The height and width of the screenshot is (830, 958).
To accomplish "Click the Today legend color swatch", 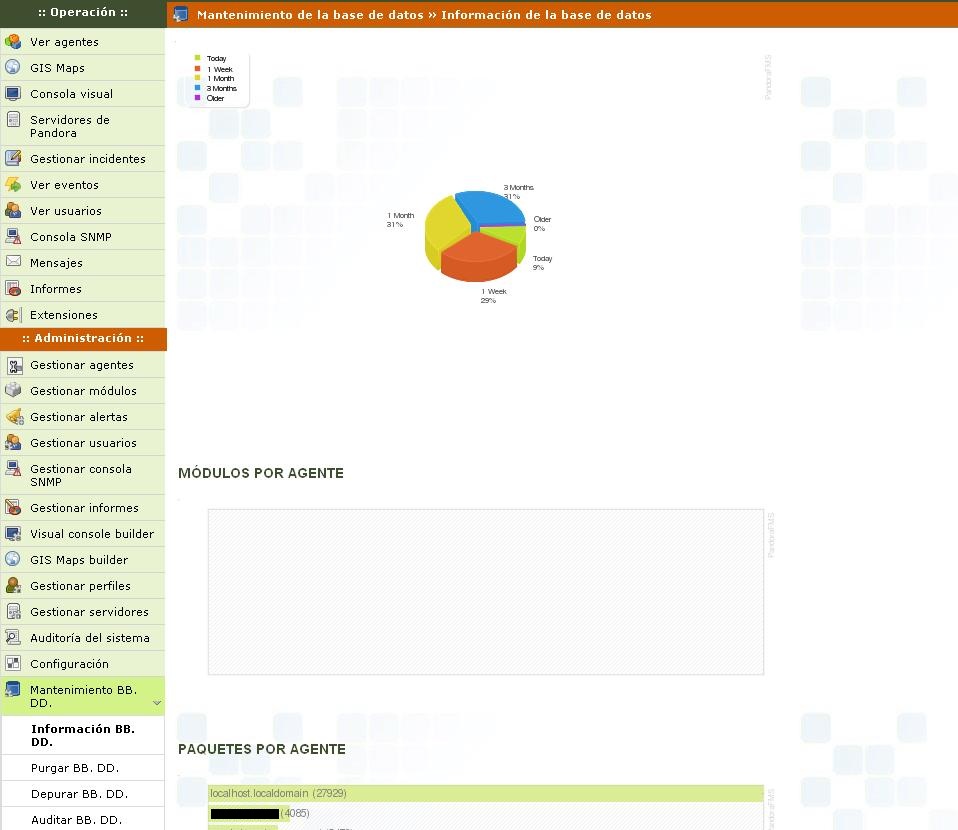I will click(198, 58).
